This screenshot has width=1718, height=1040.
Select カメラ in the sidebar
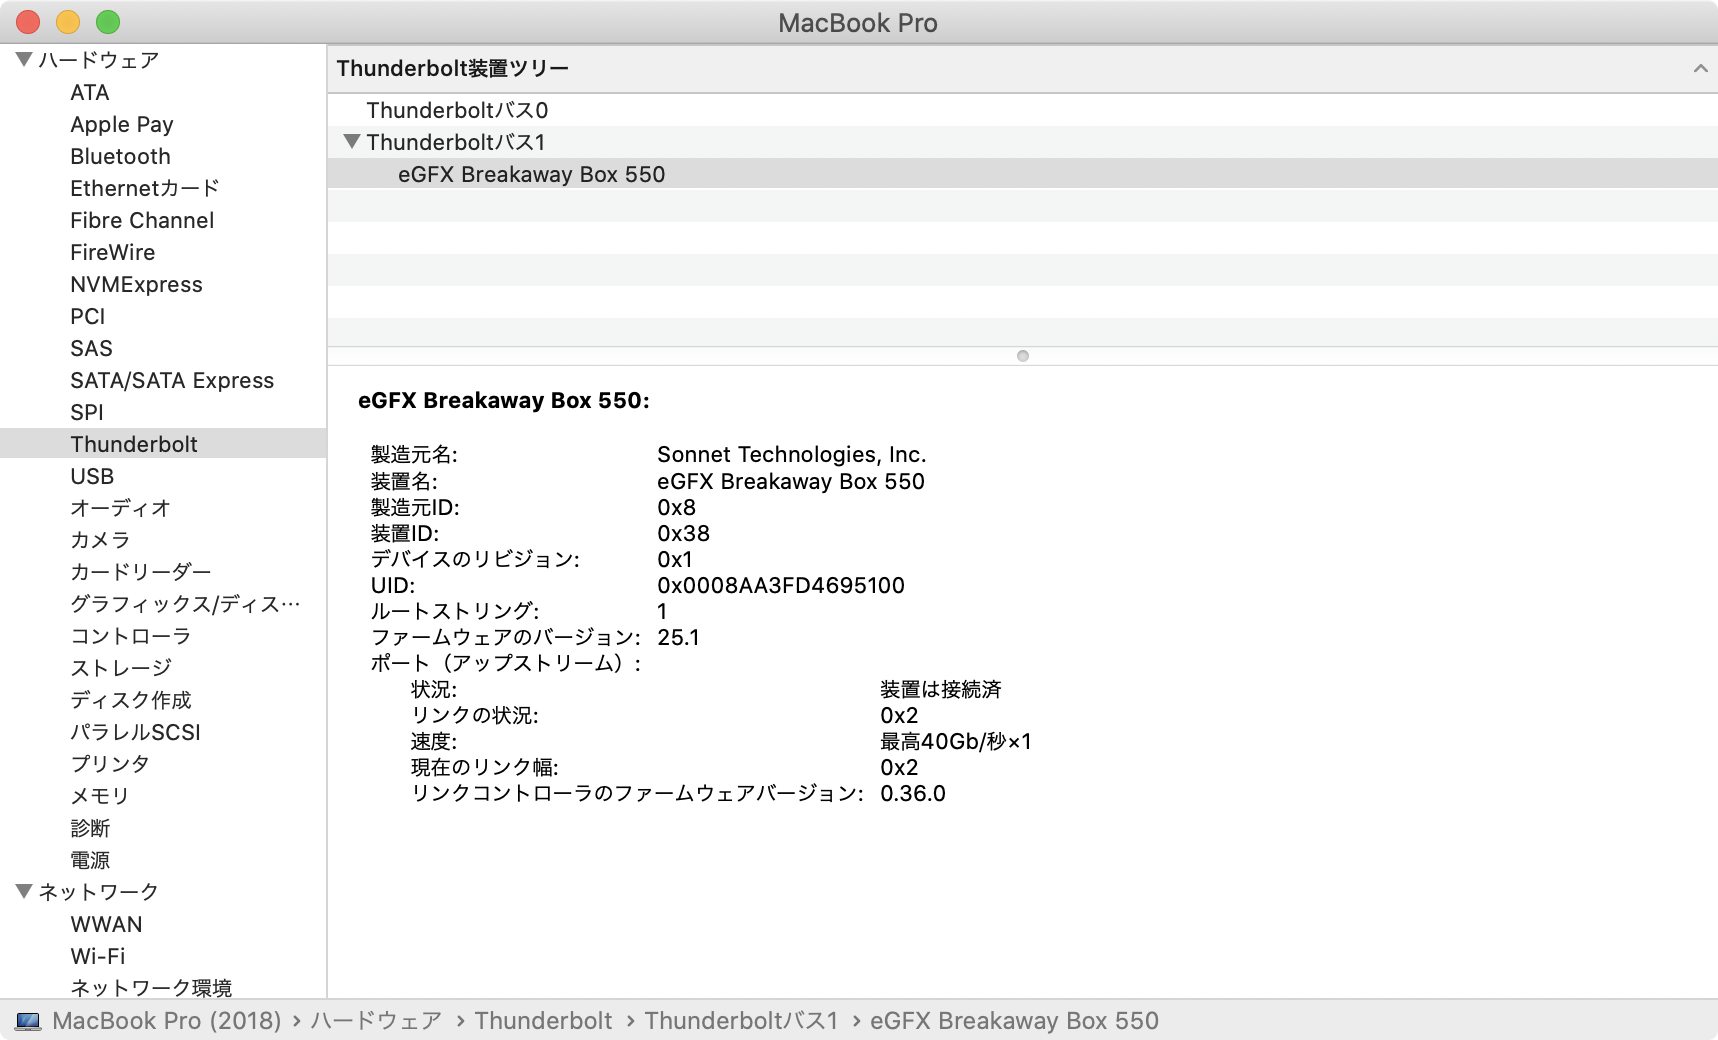pos(99,539)
